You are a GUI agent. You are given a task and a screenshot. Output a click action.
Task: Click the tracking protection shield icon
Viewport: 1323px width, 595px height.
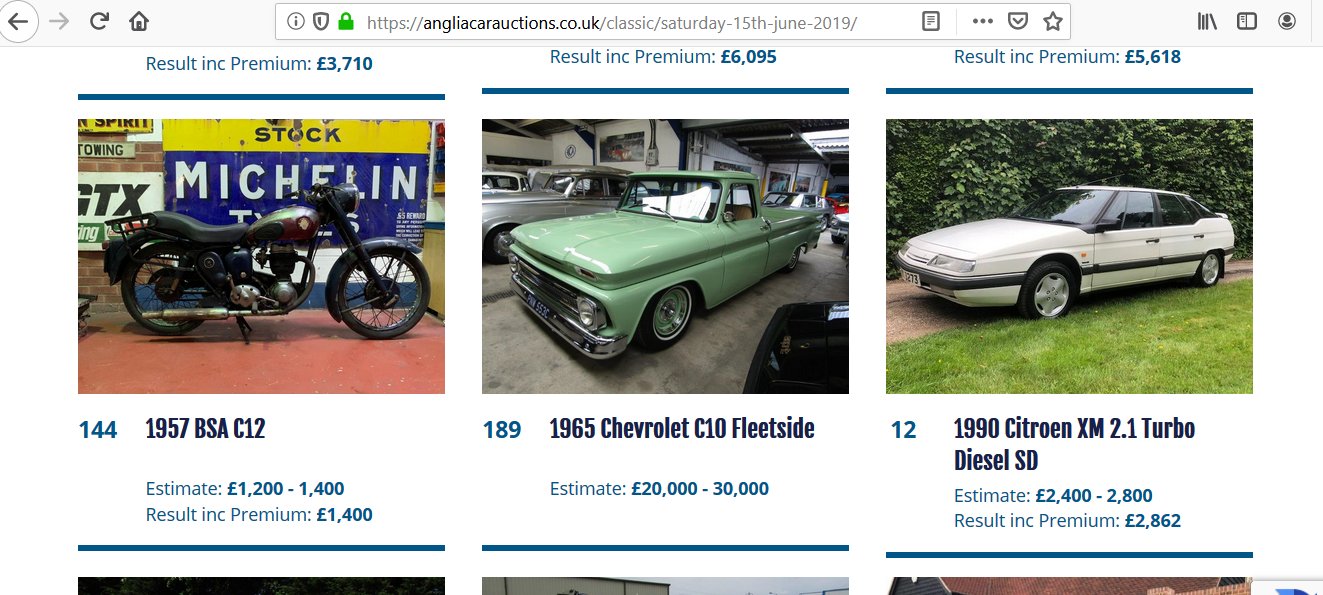(320, 21)
